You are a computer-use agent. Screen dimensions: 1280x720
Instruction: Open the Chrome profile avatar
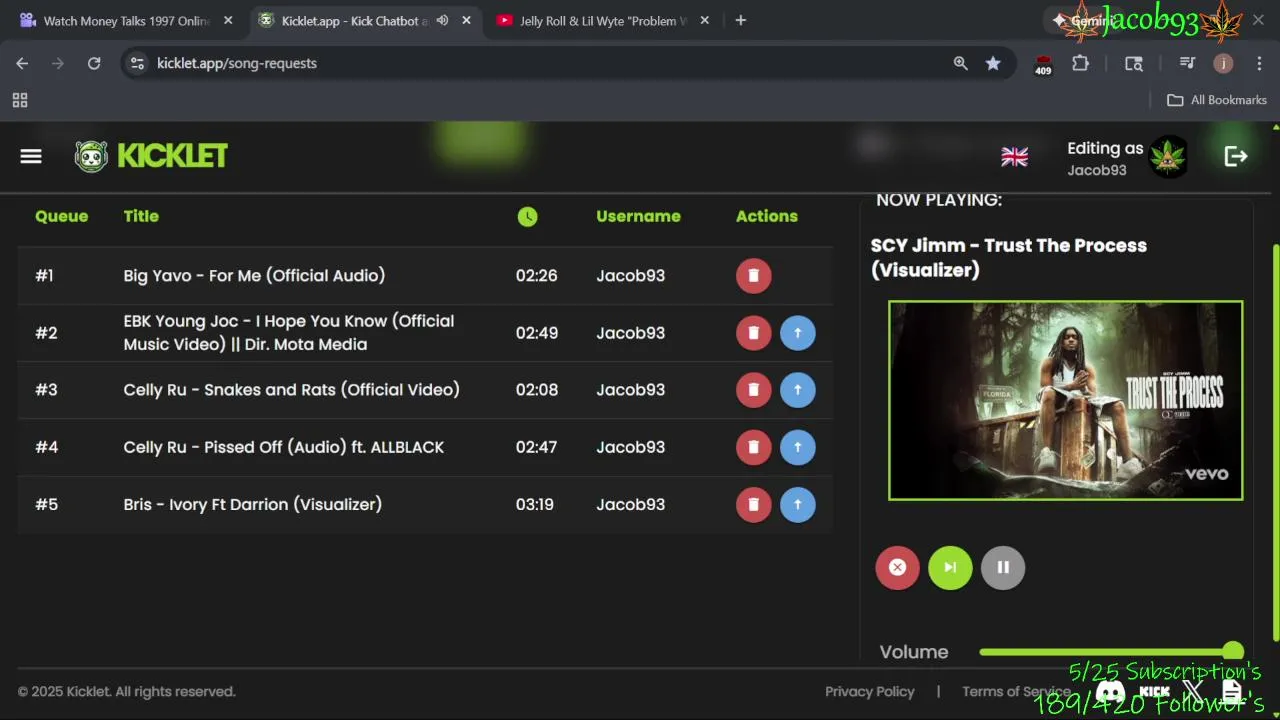[1223, 63]
